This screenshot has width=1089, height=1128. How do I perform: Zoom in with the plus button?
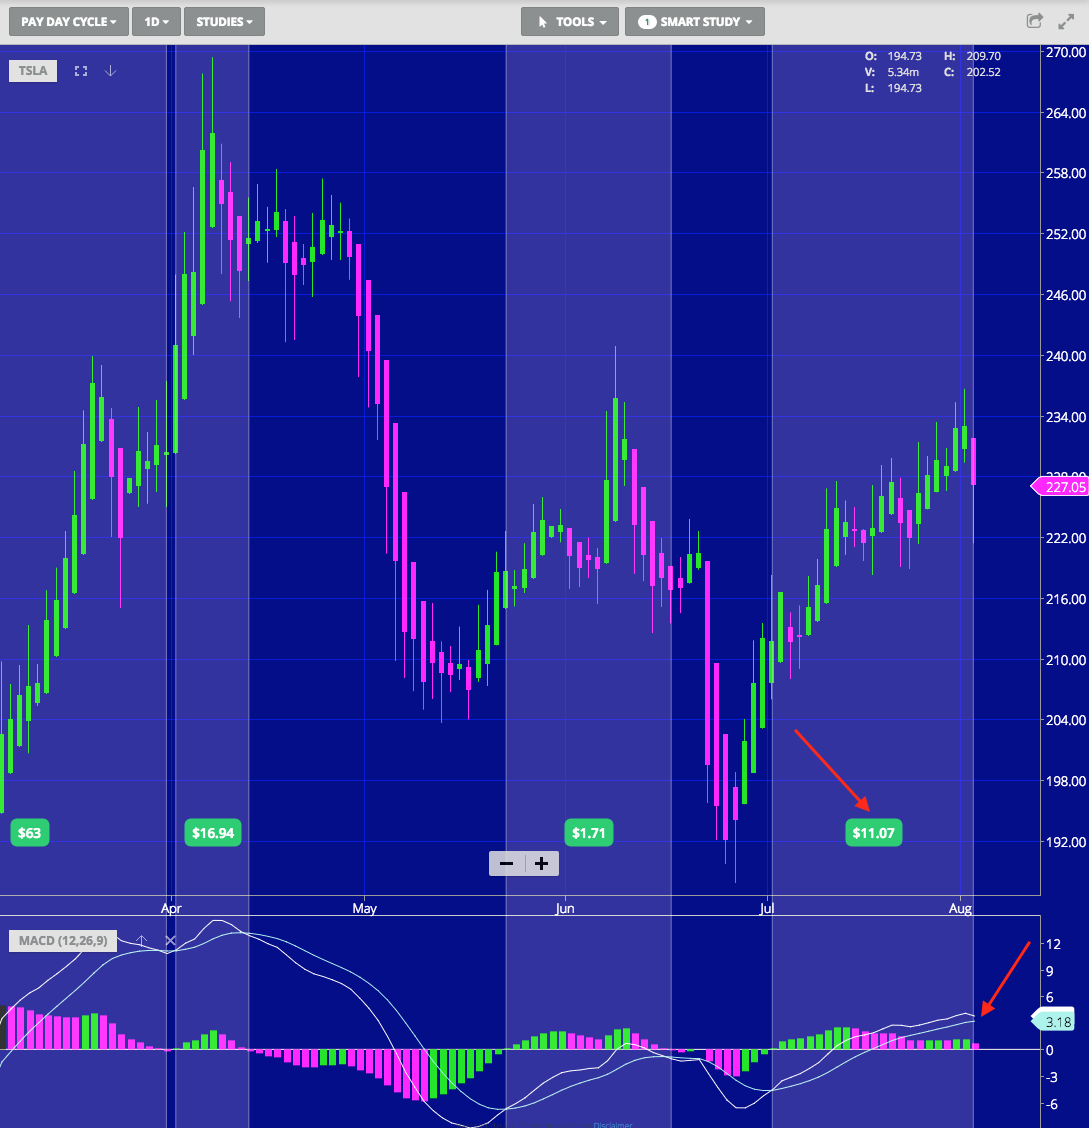click(x=542, y=863)
